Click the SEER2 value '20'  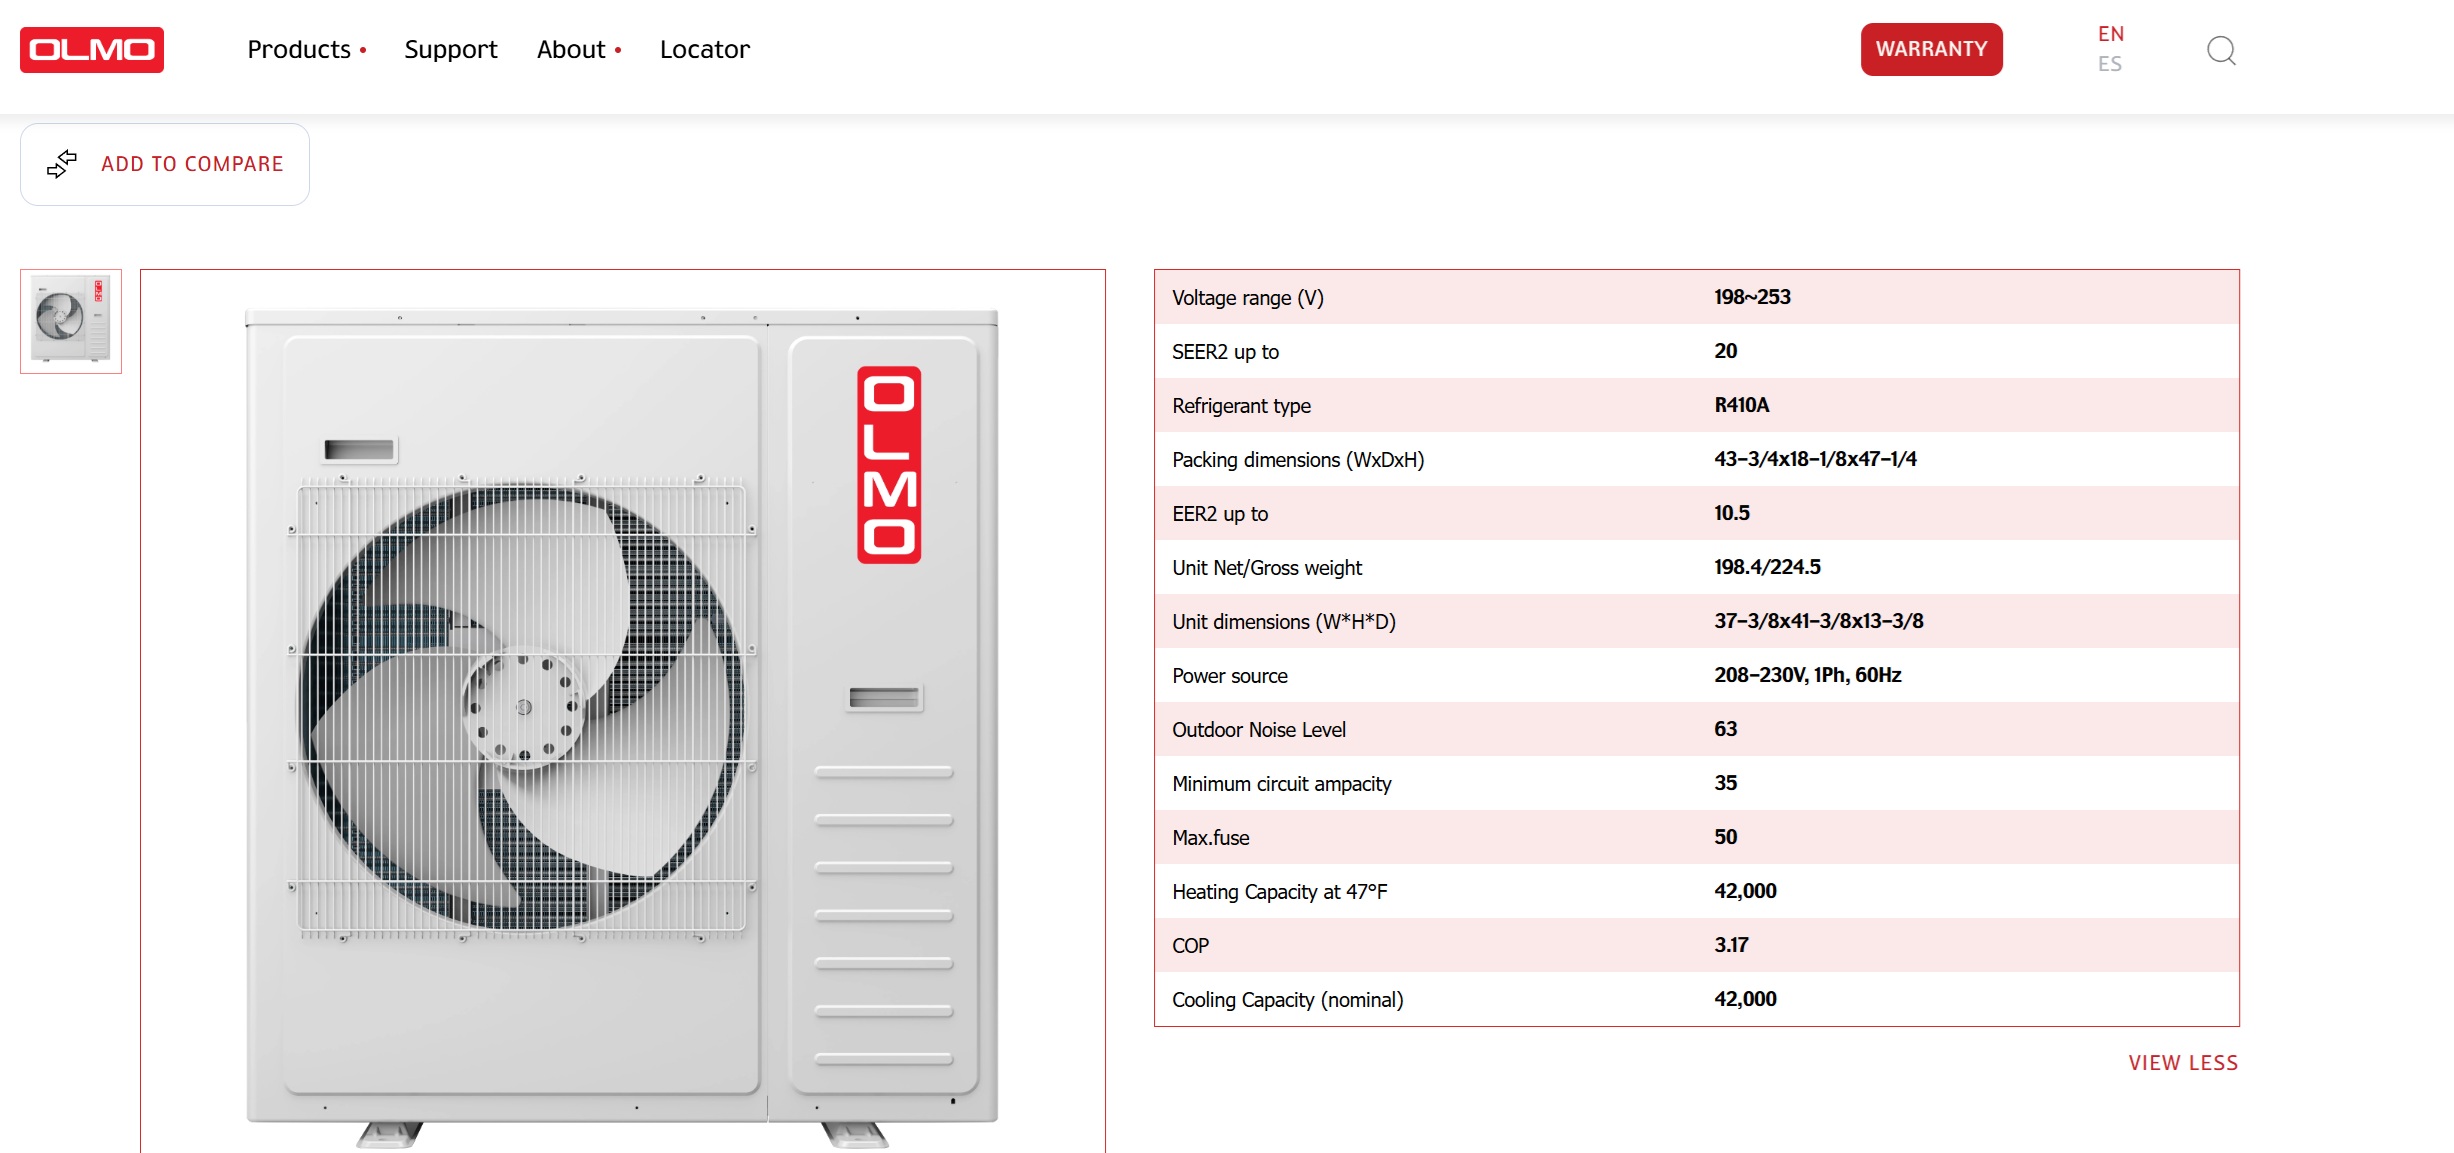click(x=1726, y=351)
